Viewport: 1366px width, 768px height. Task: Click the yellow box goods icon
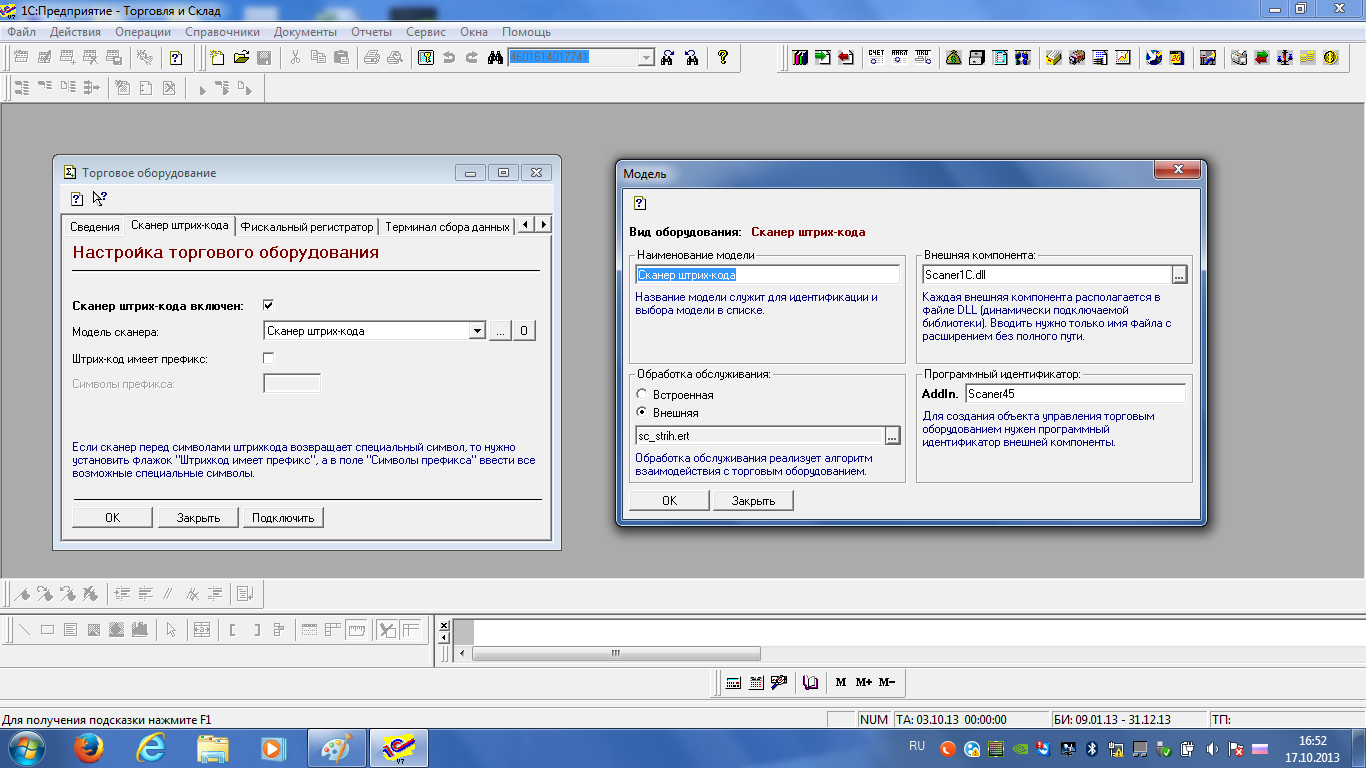[x=1053, y=58]
